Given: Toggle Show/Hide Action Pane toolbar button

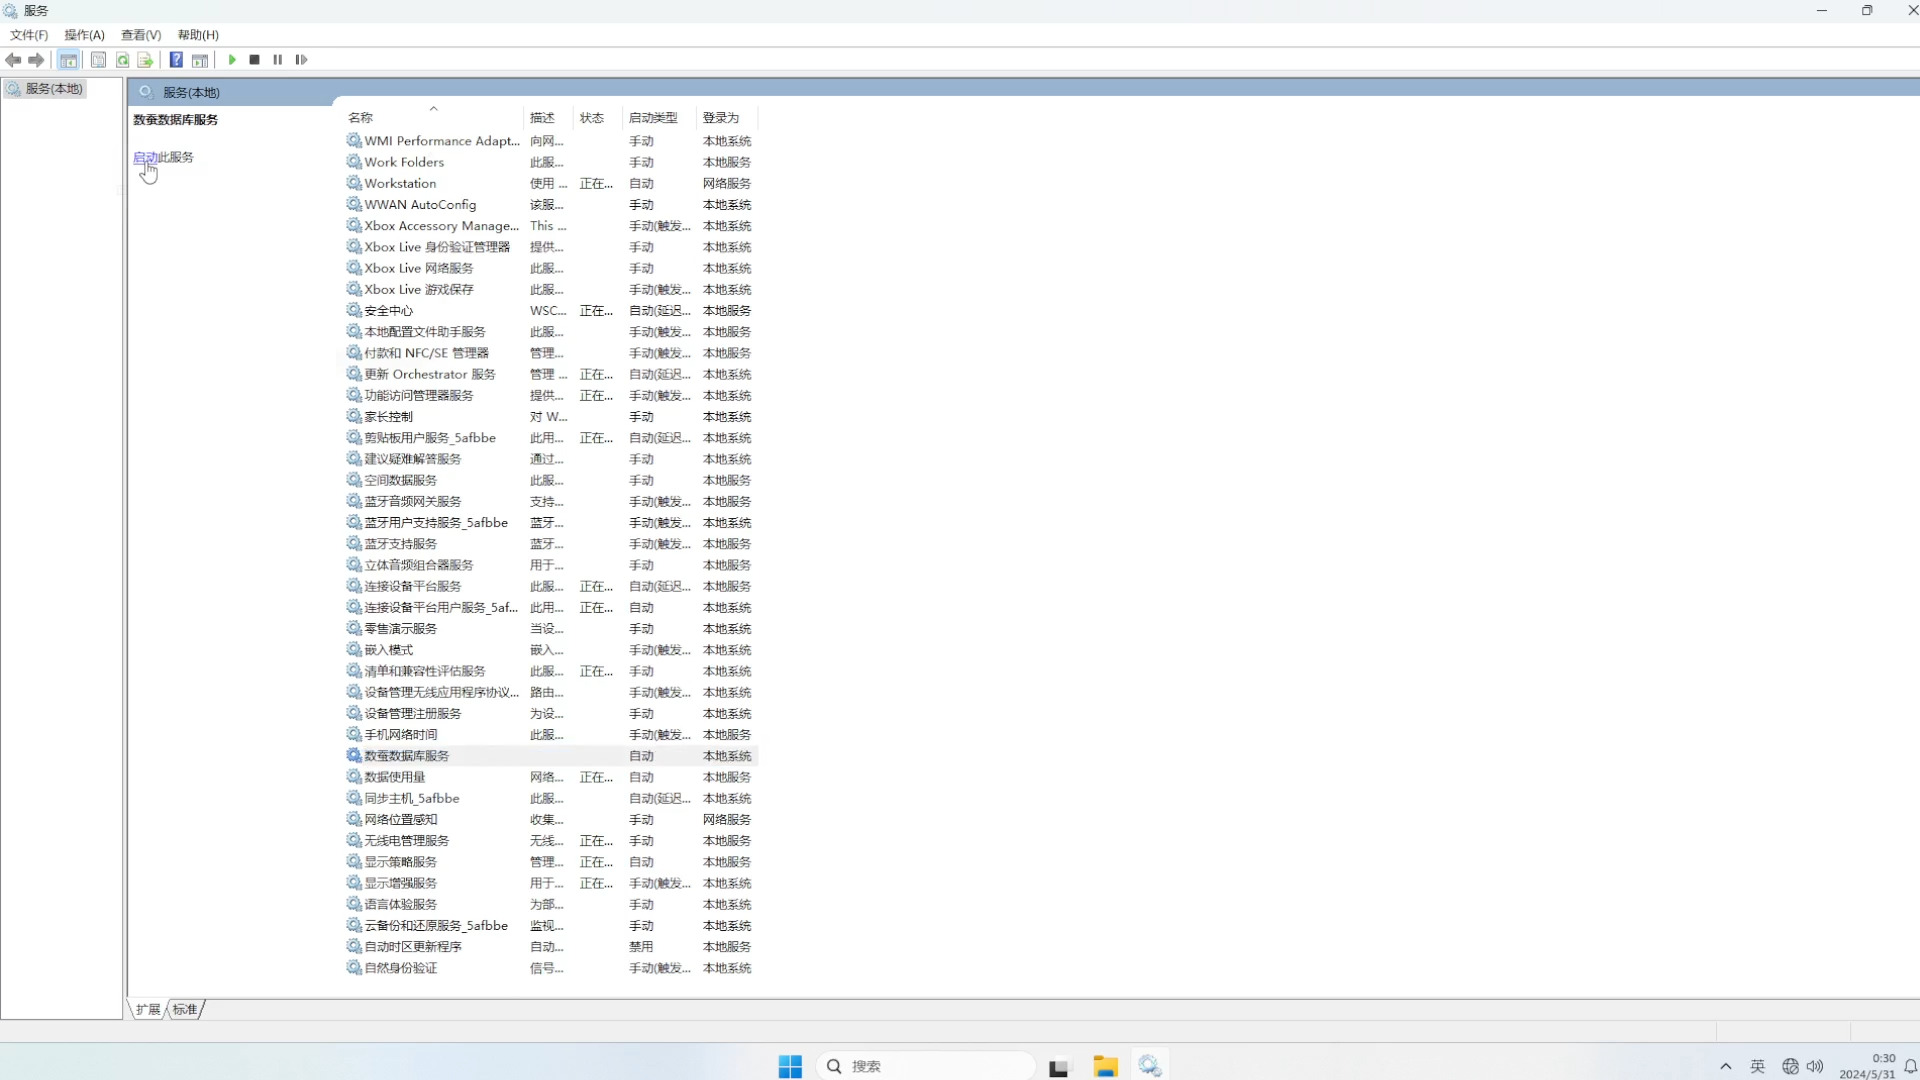Looking at the screenshot, I should click(x=200, y=60).
